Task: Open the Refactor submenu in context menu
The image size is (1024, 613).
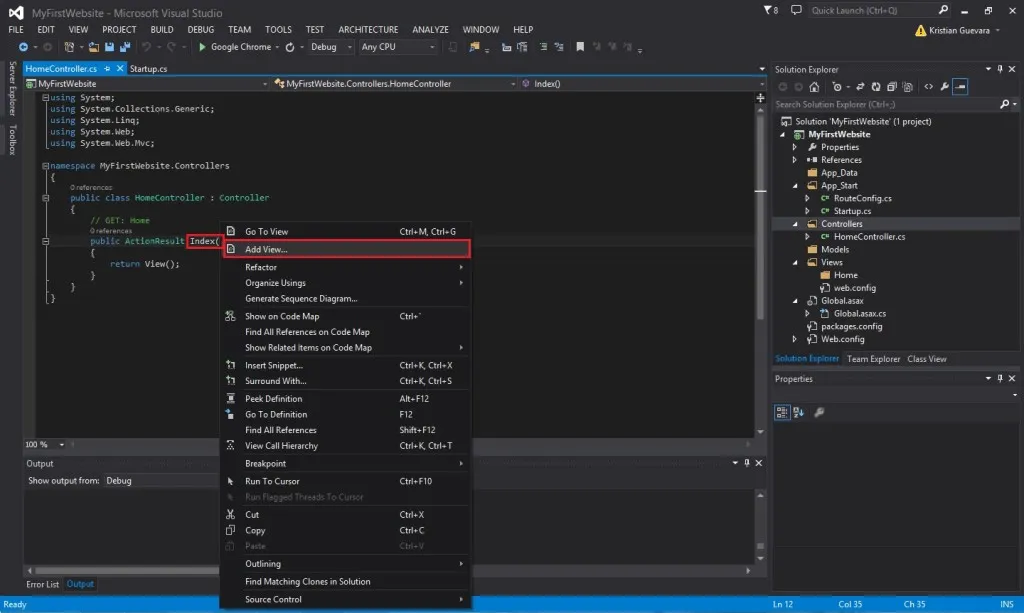Action: [x=345, y=267]
